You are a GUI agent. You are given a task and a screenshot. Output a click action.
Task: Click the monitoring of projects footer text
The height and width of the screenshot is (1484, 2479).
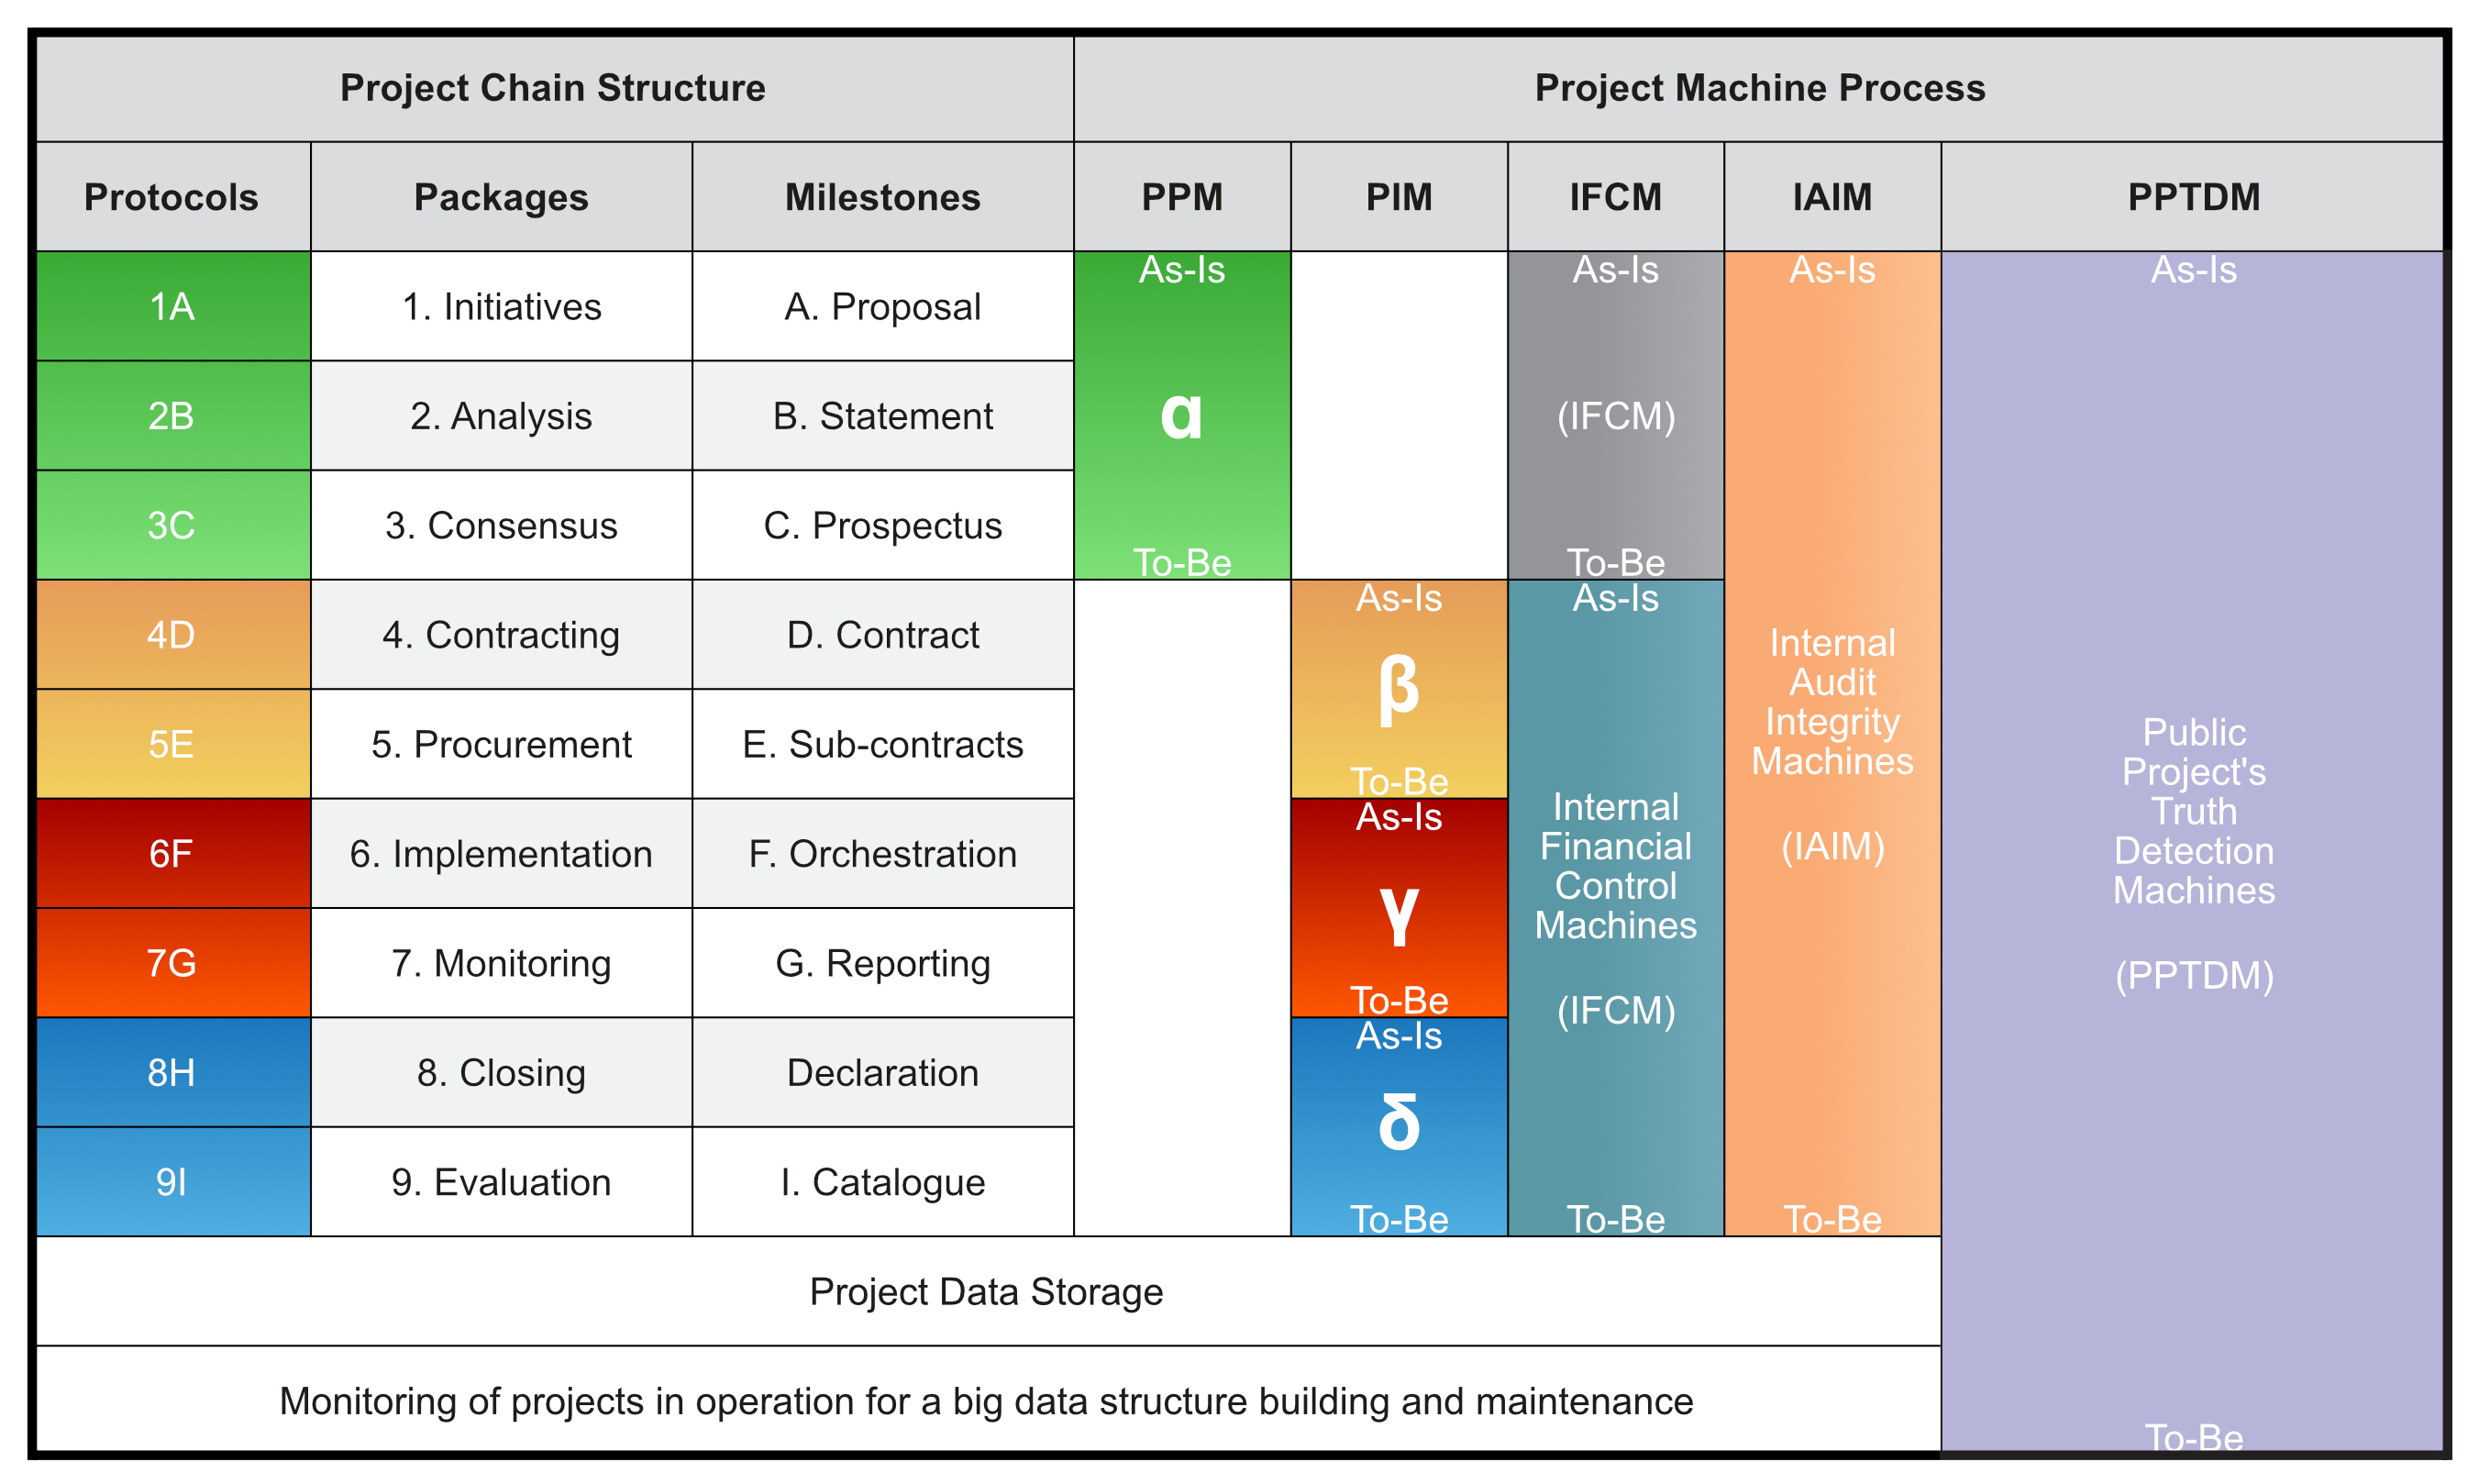click(986, 1401)
